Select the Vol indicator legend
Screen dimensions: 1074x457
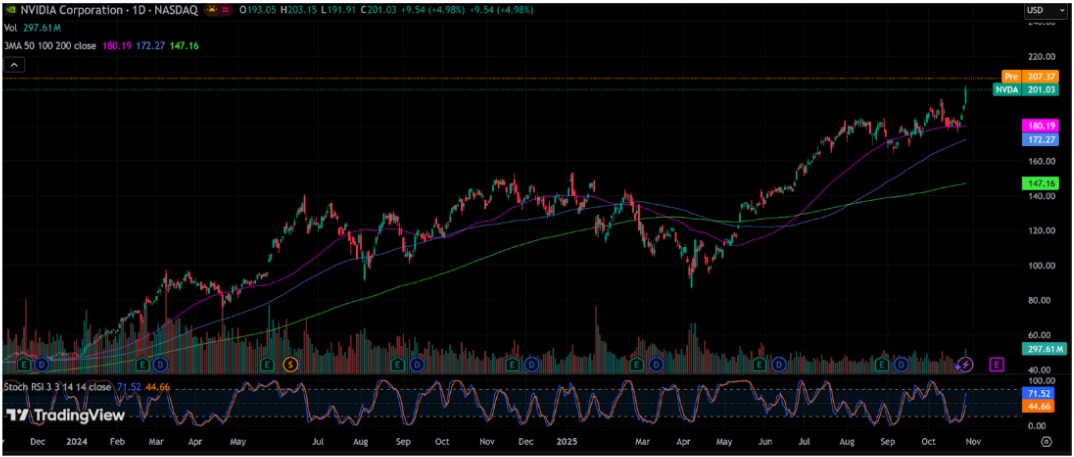click(x=12, y=27)
